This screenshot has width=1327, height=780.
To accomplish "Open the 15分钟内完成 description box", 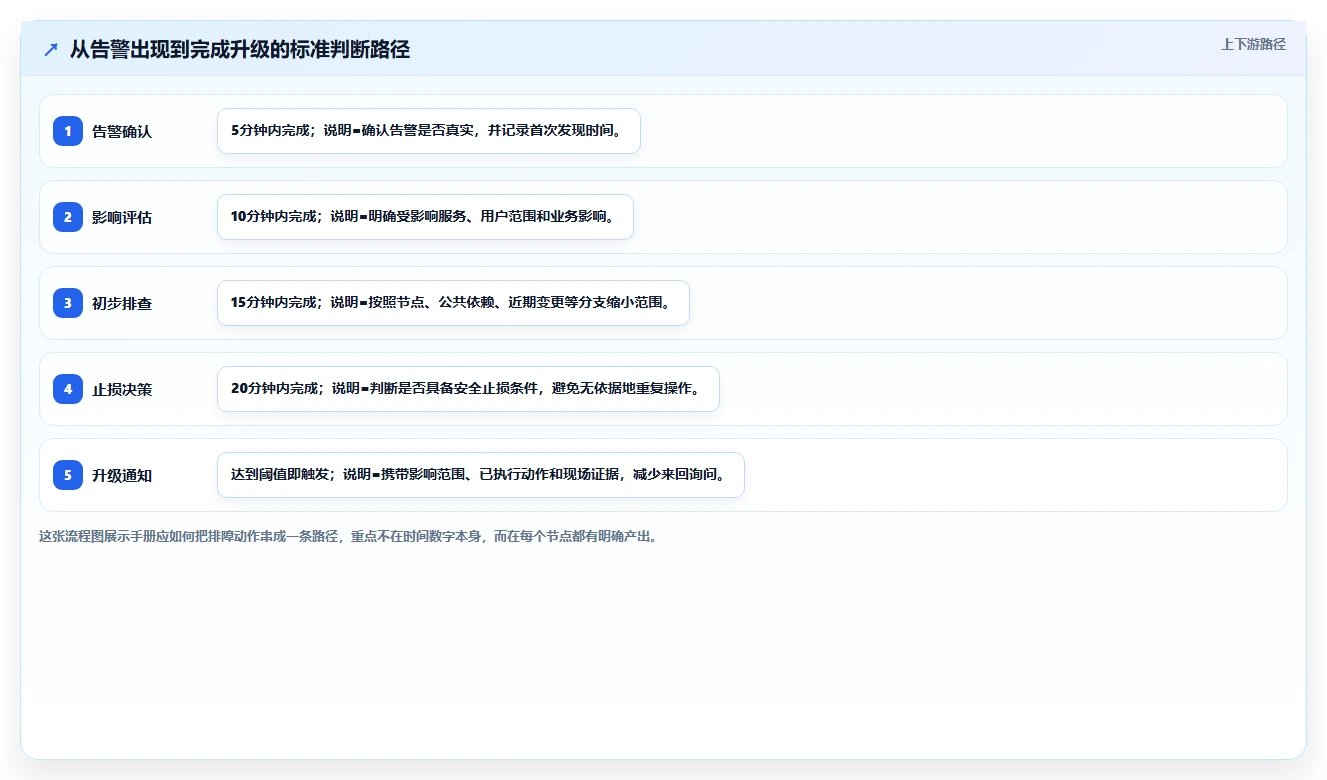I will 454,303.
